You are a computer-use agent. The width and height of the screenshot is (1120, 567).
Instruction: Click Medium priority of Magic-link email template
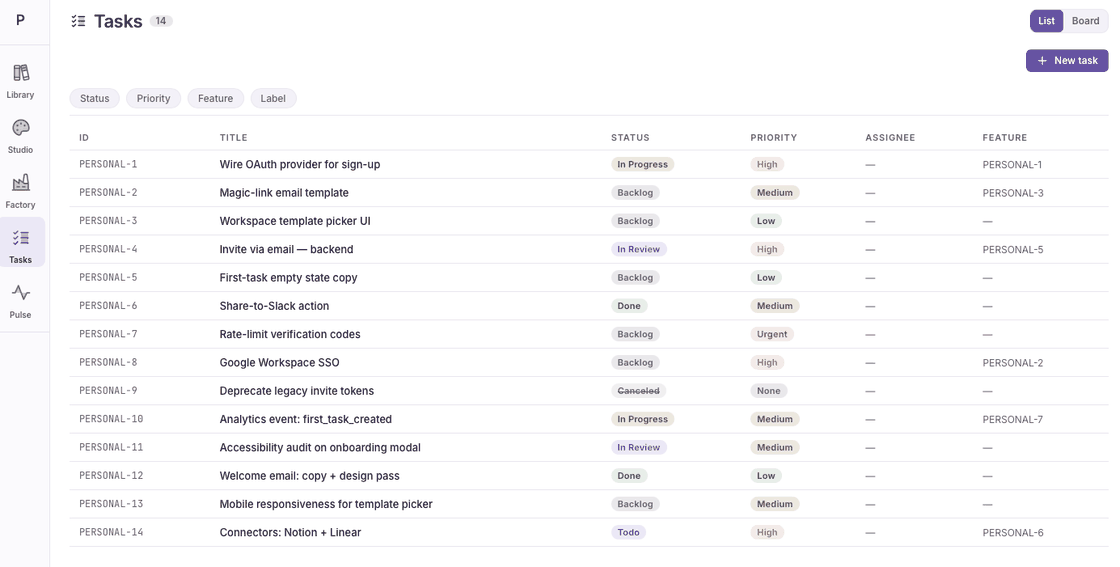775,193
